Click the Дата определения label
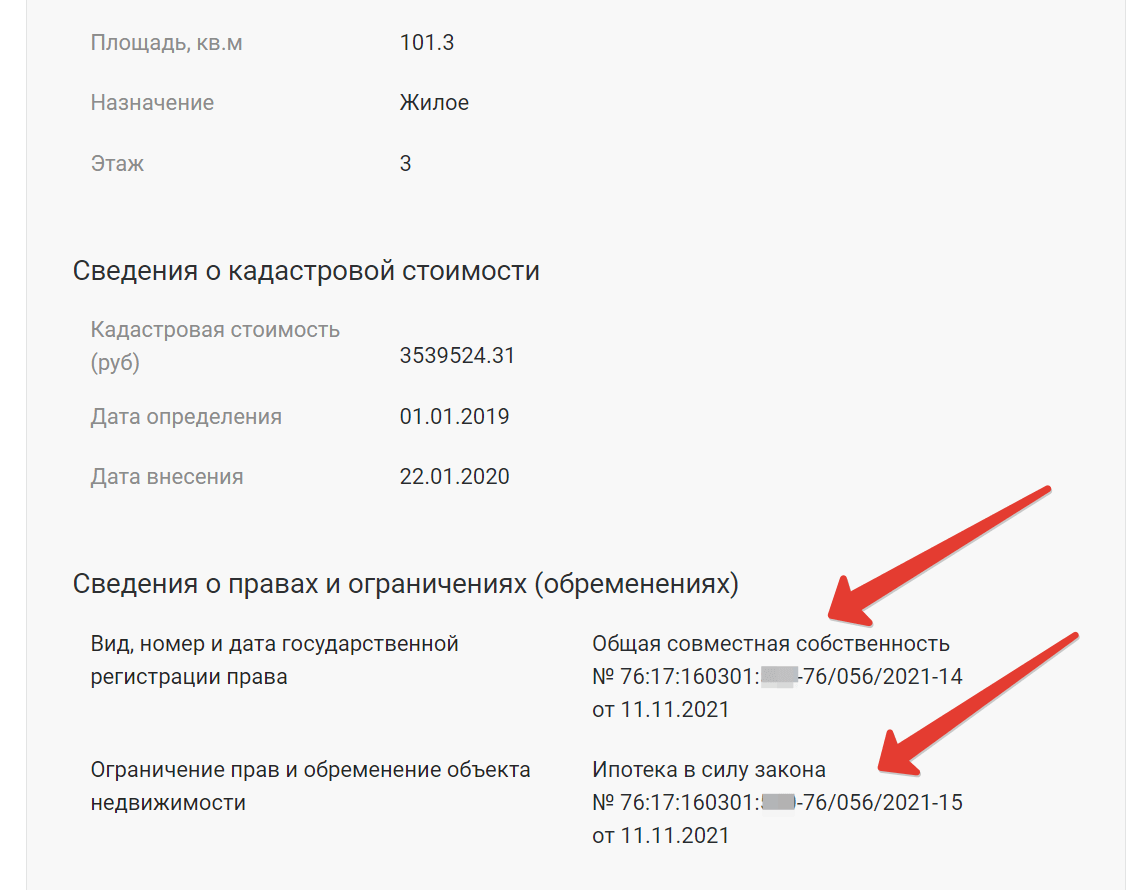This screenshot has height=890, width=1140. [x=186, y=417]
